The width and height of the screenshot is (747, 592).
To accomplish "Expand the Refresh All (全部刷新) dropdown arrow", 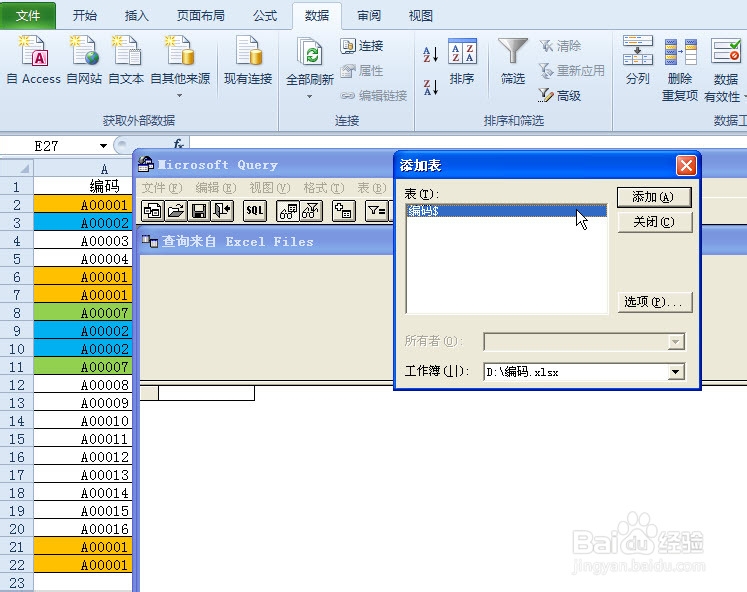I will point(310,97).
